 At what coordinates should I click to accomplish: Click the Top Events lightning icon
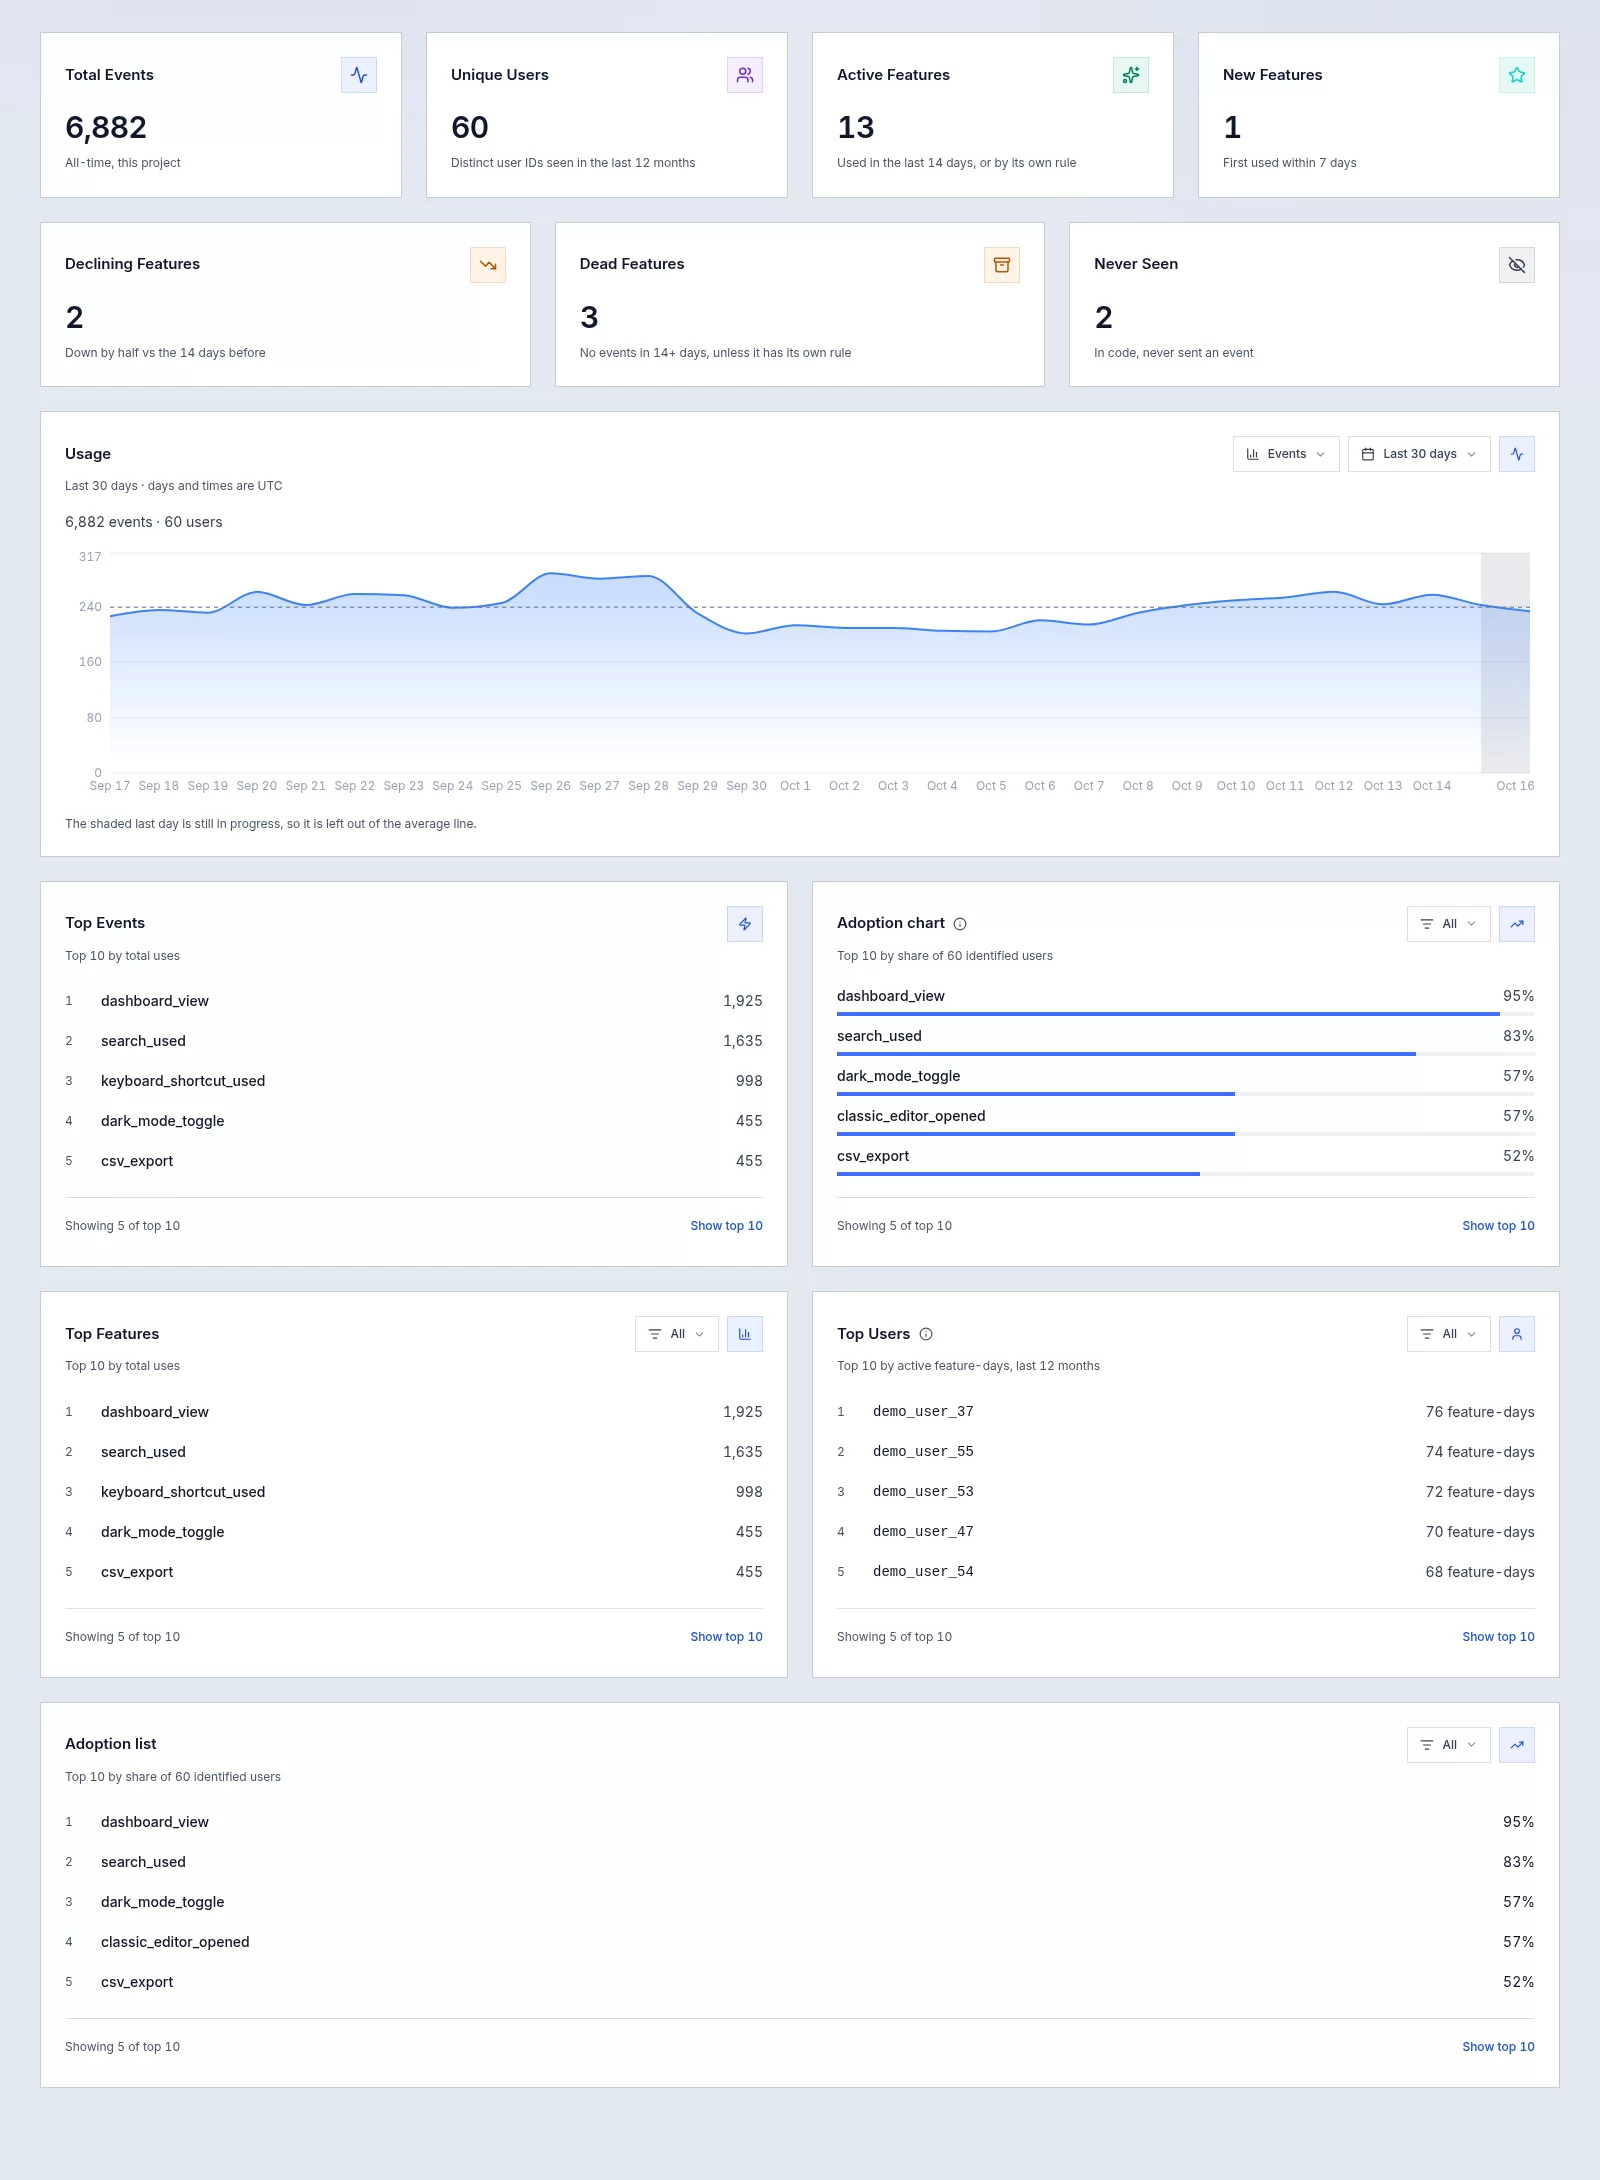(745, 924)
